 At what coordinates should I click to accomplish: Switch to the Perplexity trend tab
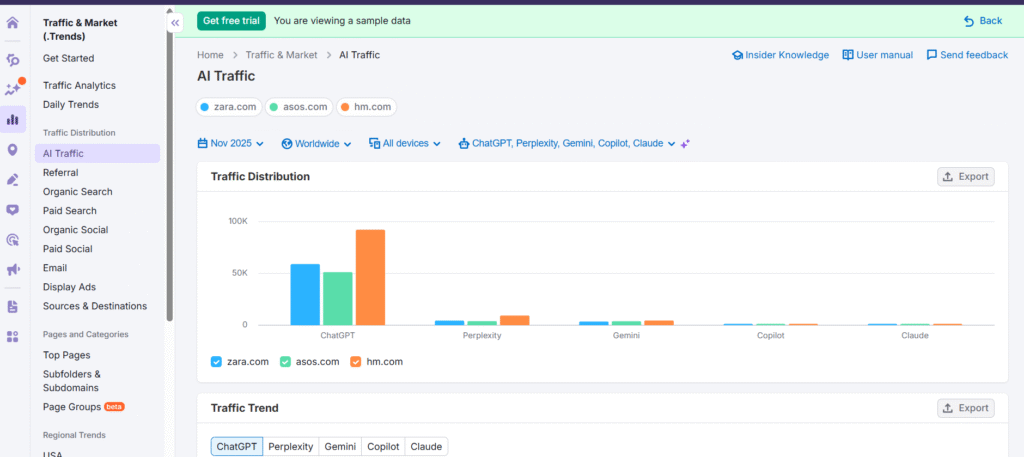pos(291,447)
